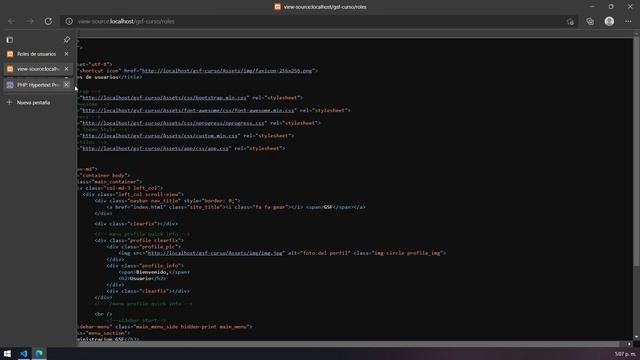
Task: Click the horizontal scrollbar at bottom
Action: point(349,344)
